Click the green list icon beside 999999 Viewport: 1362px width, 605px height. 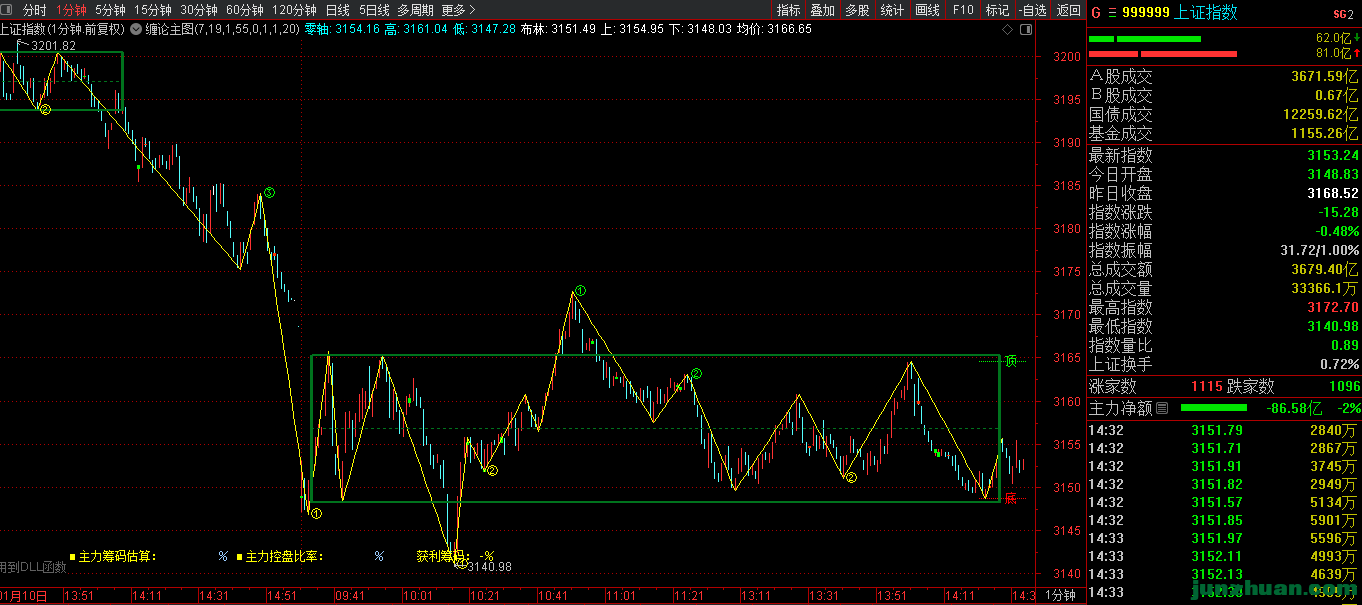pyautogui.click(x=1111, y=13)
